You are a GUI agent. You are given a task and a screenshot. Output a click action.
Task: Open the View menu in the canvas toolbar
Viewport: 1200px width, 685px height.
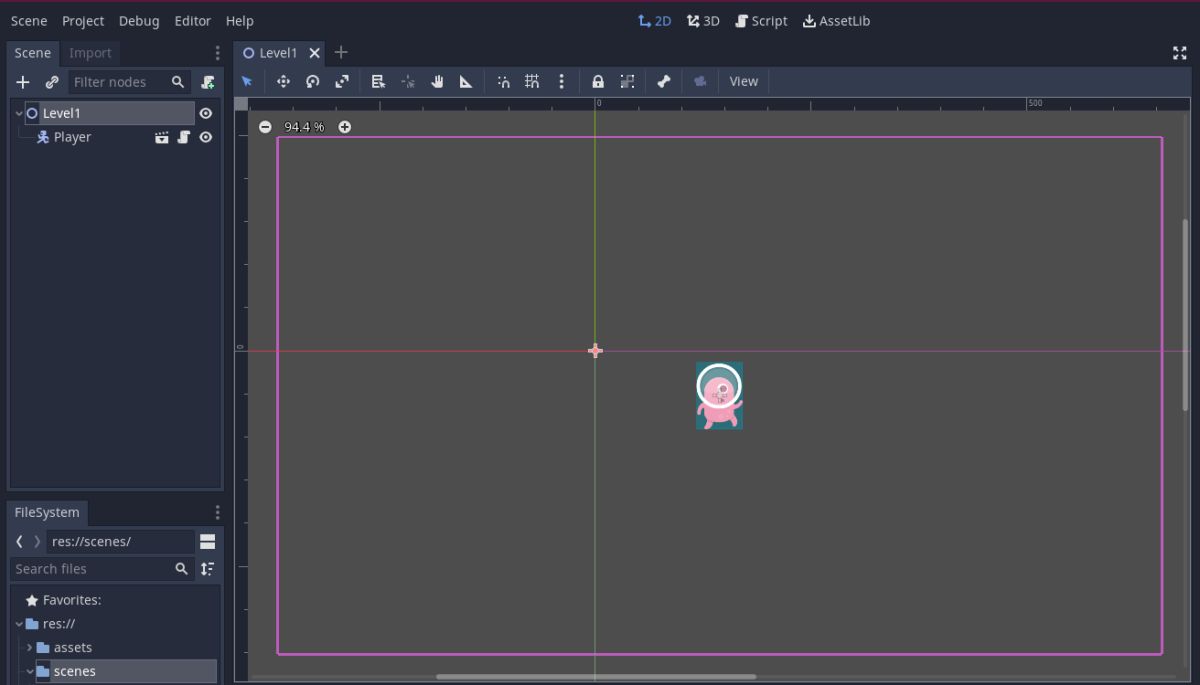744,81
